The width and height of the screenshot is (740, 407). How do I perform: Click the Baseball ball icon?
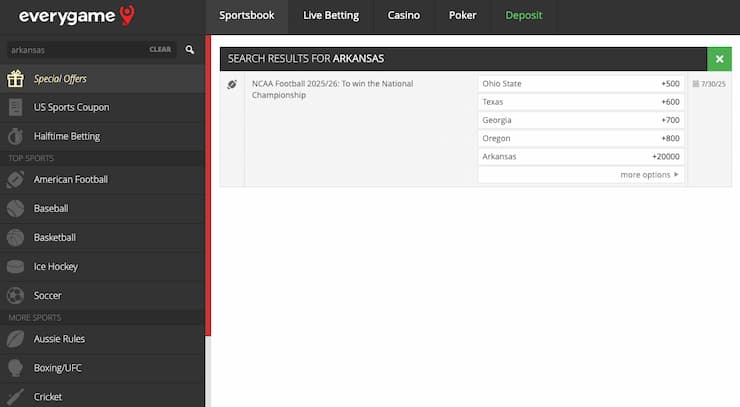click(x=16, y=209)
